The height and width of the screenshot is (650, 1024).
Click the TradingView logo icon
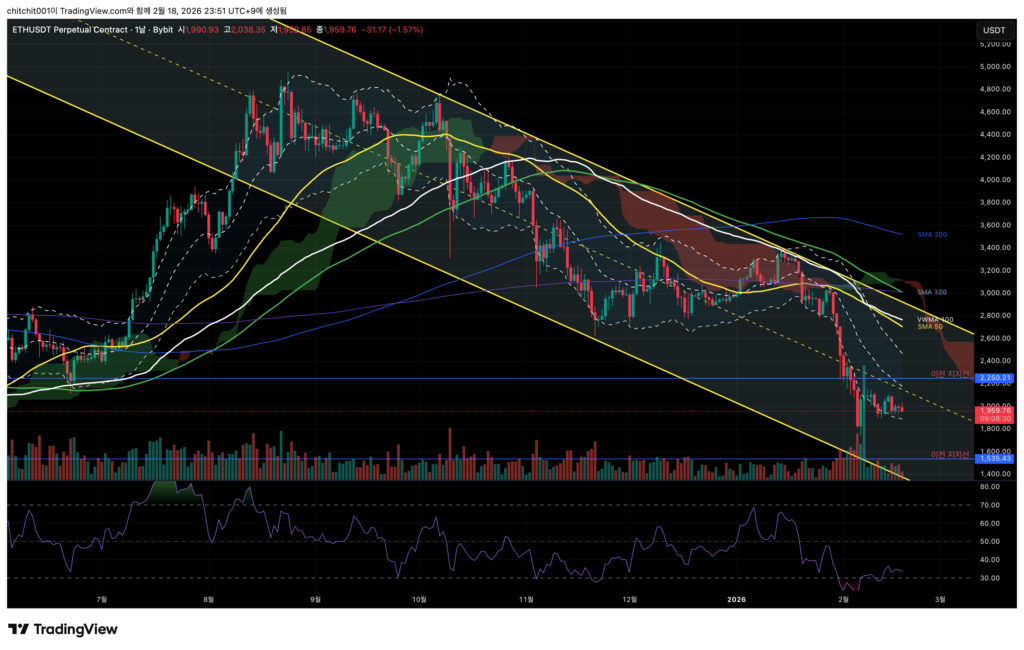pos(18,629)
